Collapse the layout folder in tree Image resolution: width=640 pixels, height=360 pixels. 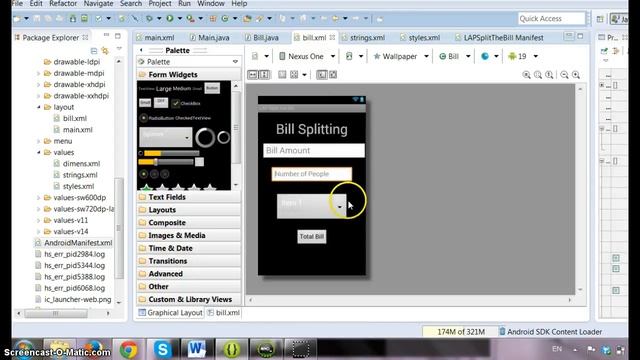tap(39, 107)
